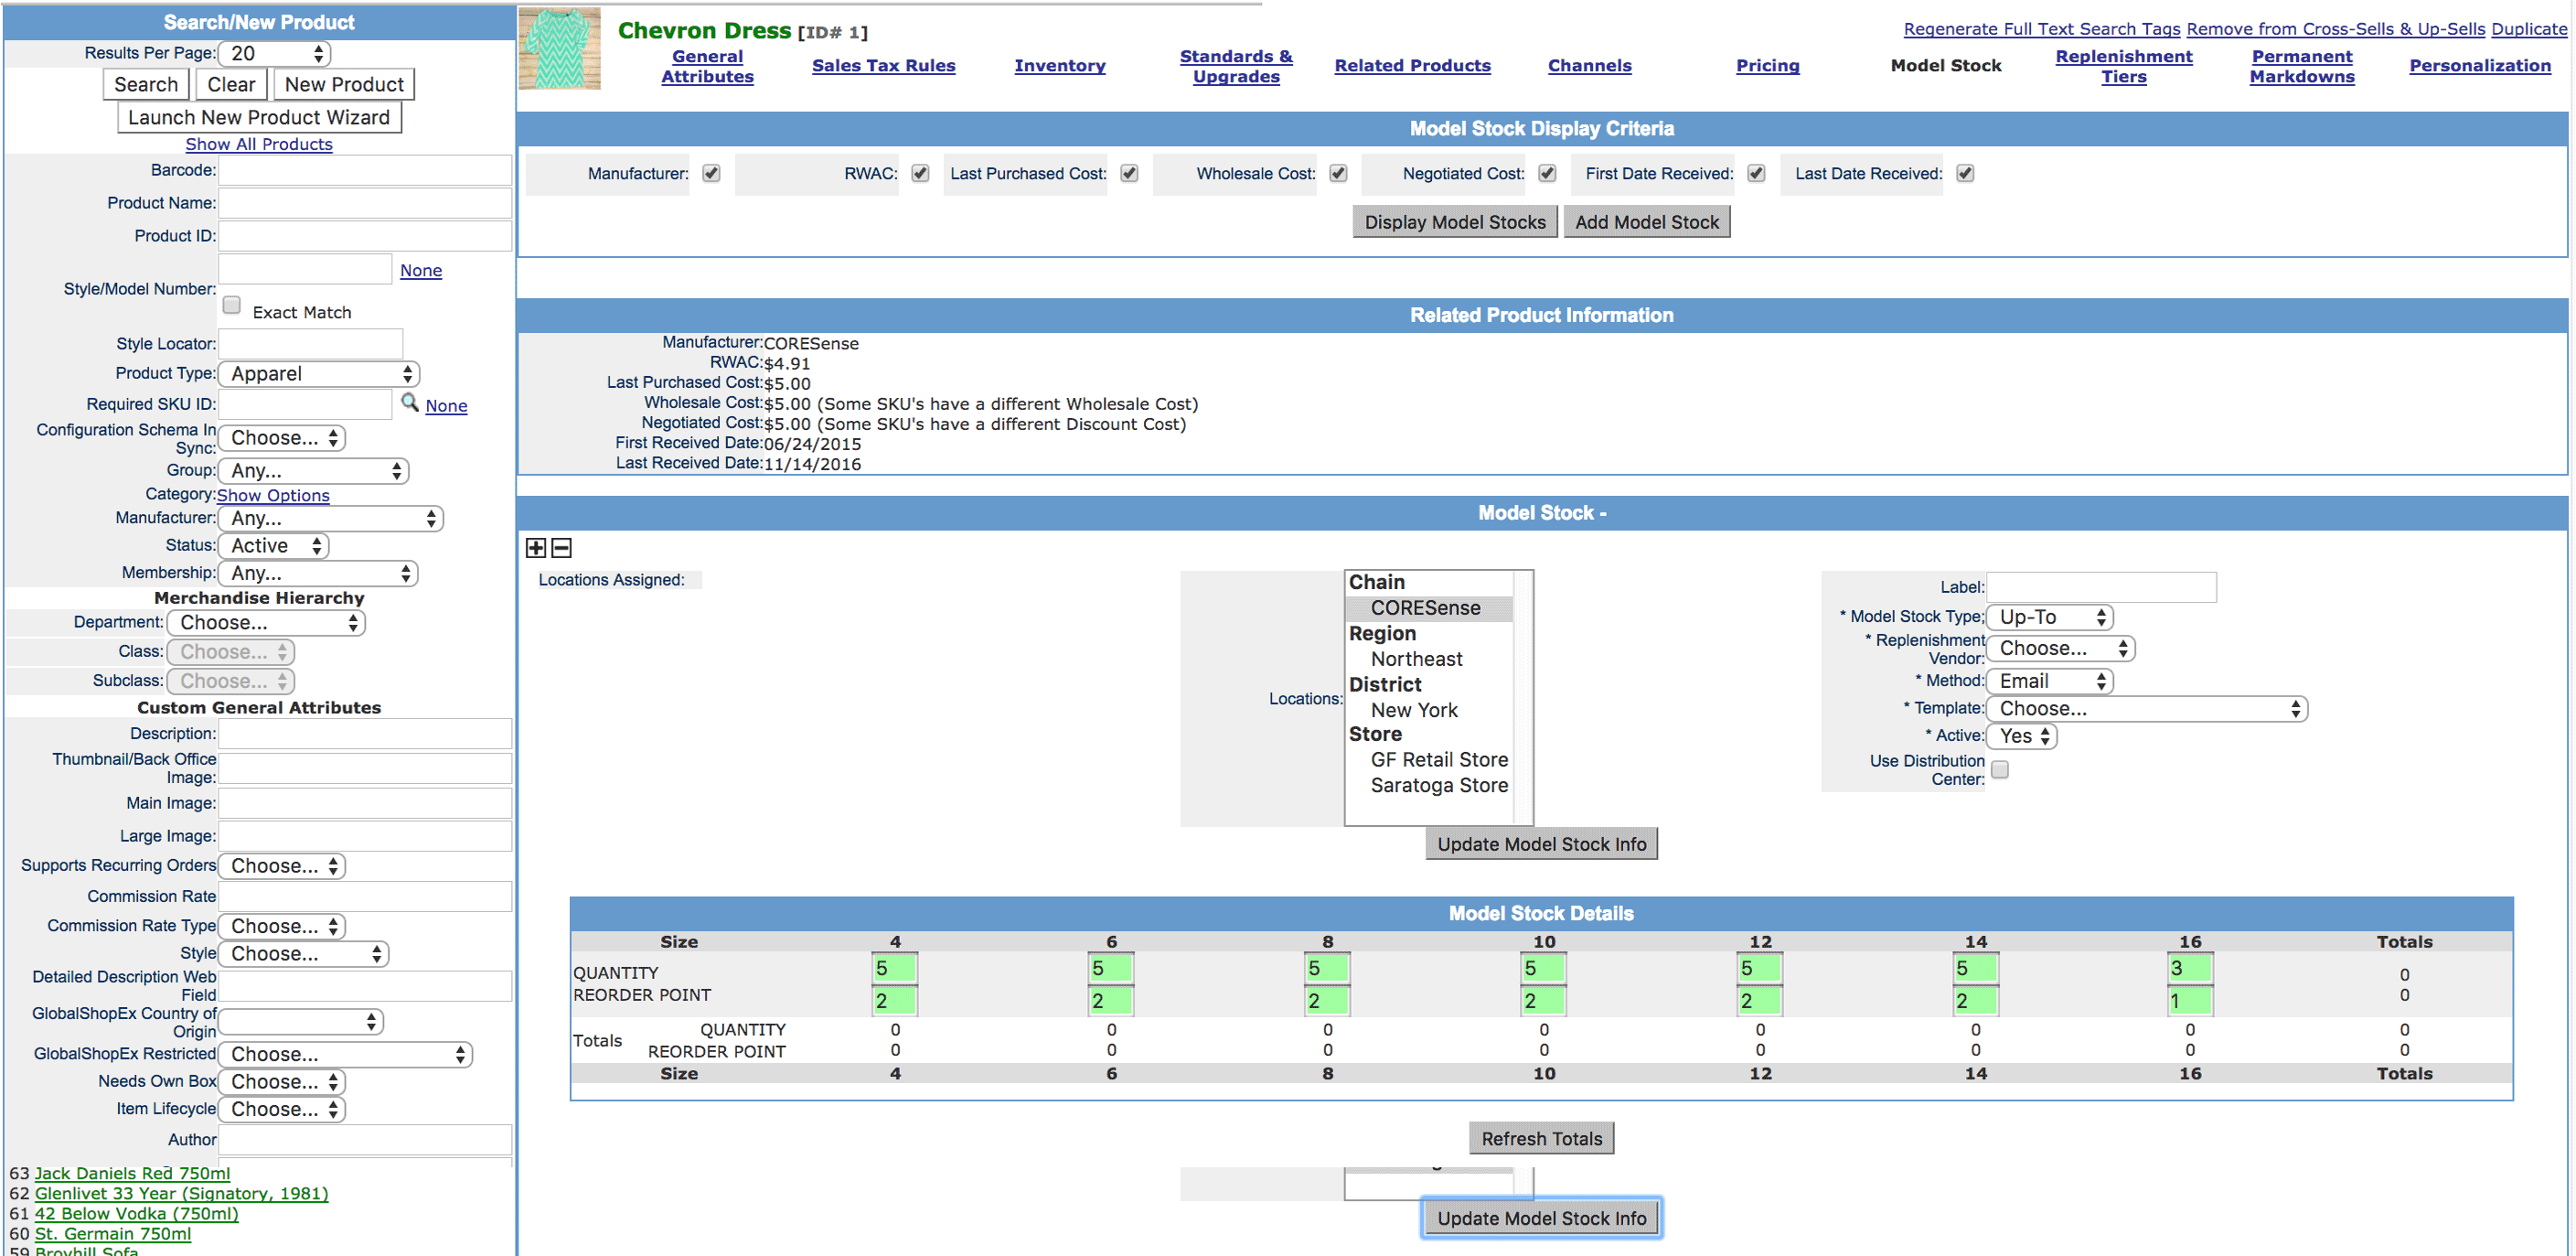Image resolution: width=2576 pixels, height=1256 pixels.
Task: Click Display Model Stocks button
Action: pos(1455,222)
